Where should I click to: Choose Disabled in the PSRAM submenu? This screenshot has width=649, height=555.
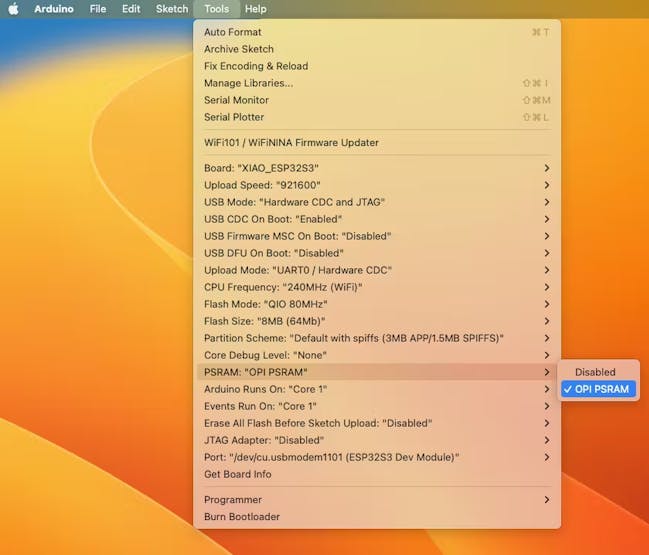tap(595, 372)
